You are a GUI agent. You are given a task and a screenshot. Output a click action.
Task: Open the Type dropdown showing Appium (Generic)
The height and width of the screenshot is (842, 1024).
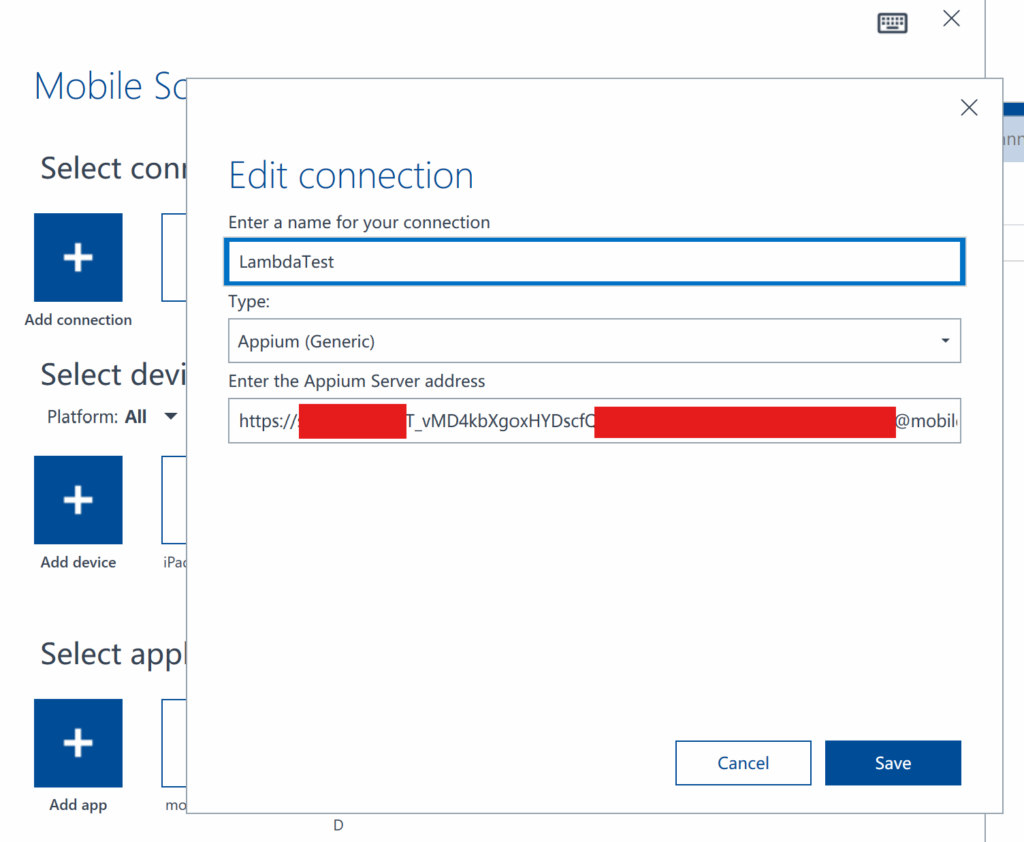(594, 341)
